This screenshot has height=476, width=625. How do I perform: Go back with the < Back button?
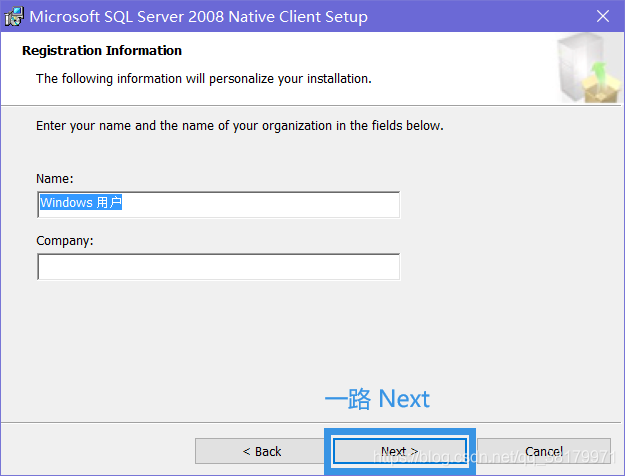[x=261, y=451]
